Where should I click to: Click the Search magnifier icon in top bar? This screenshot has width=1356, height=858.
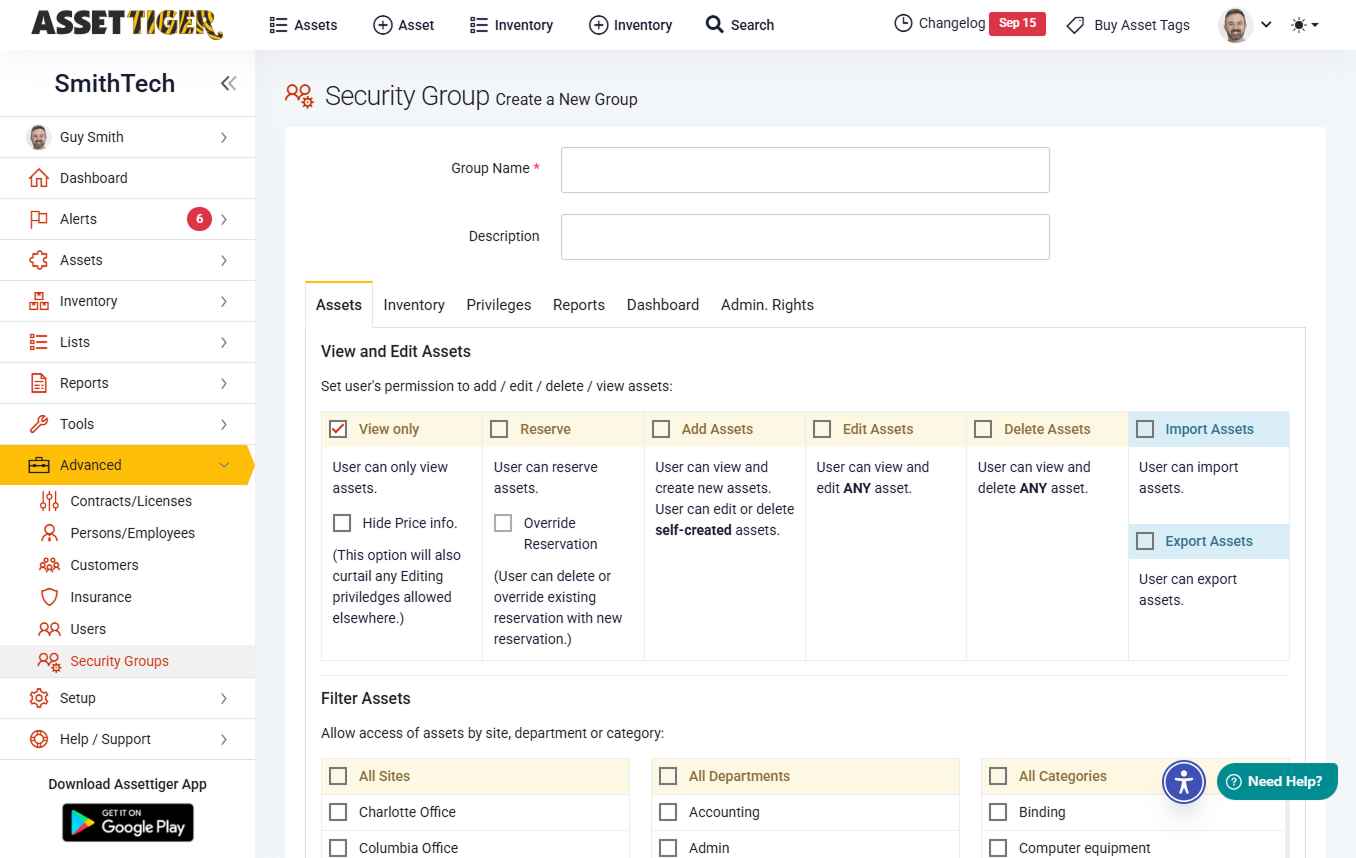point(714,24)
